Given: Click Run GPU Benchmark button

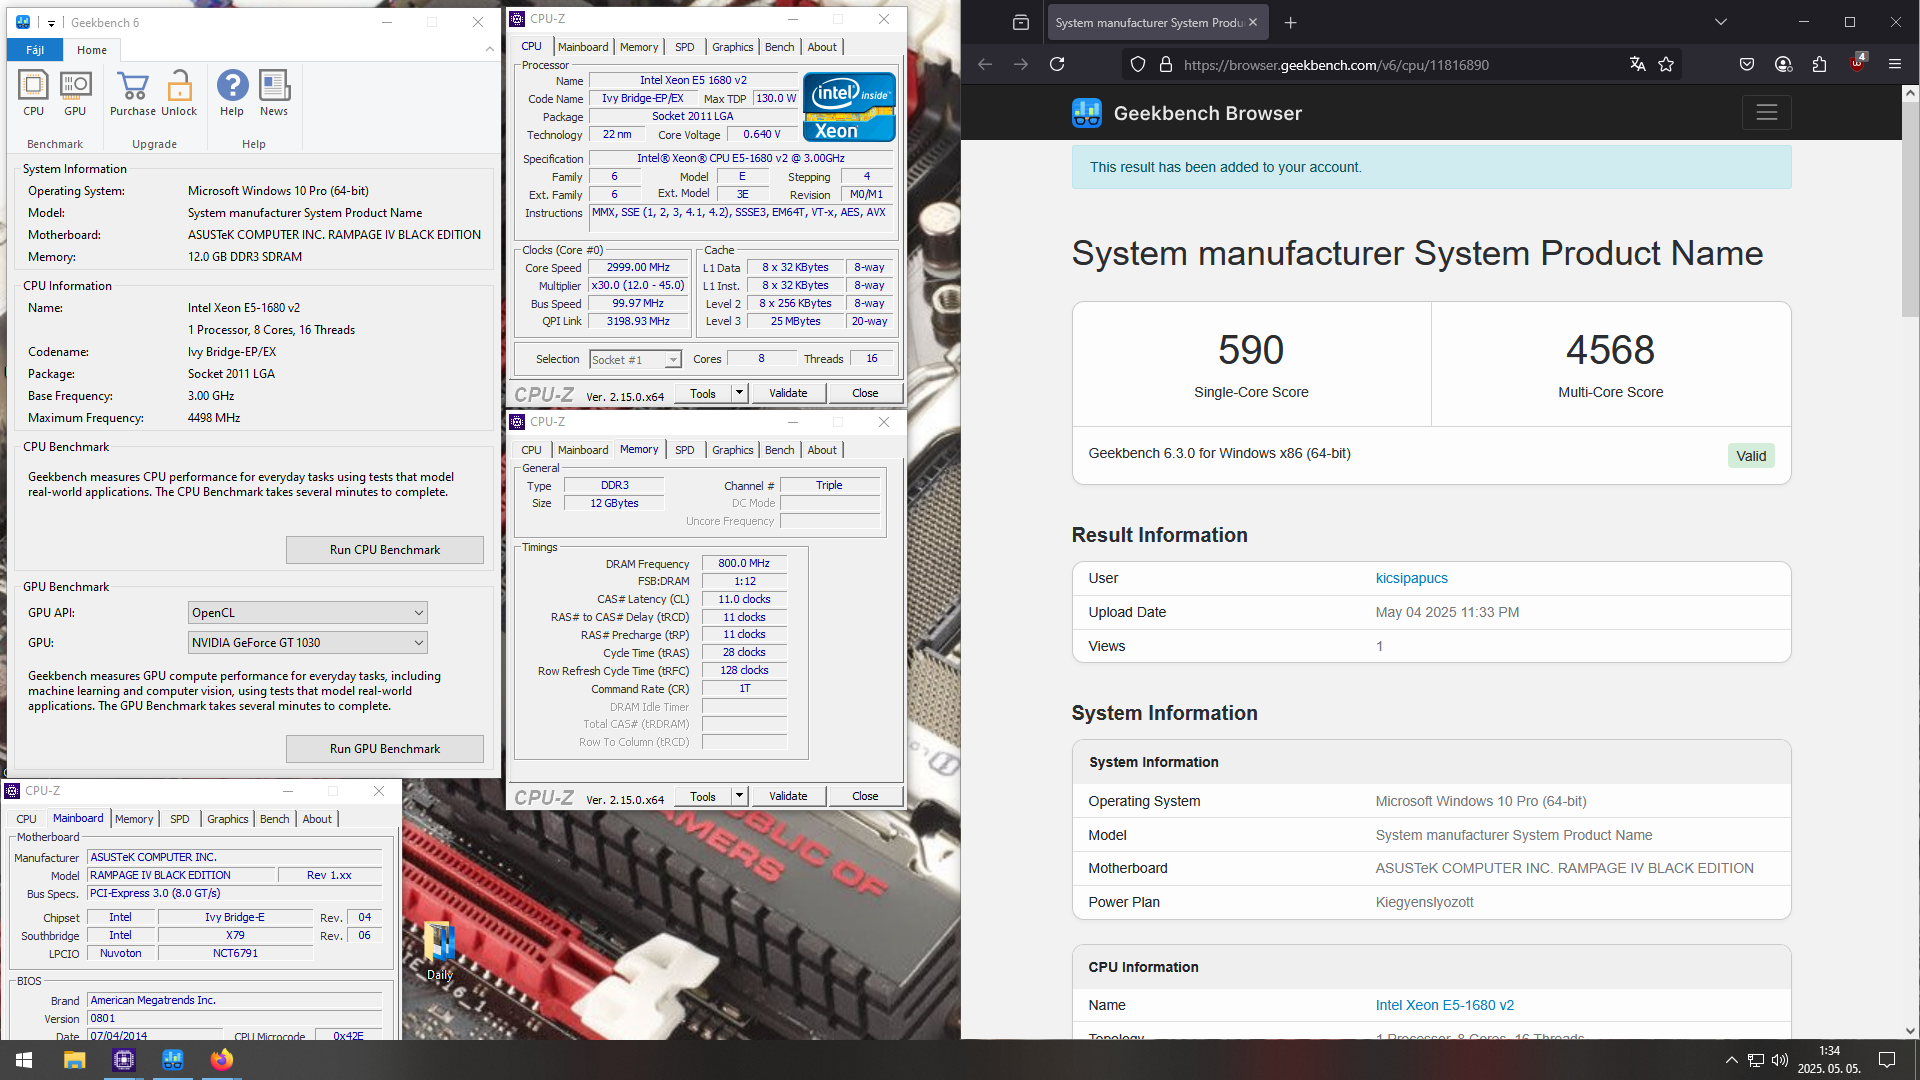Looking at the screenshot, I should [x=384, y=749].
